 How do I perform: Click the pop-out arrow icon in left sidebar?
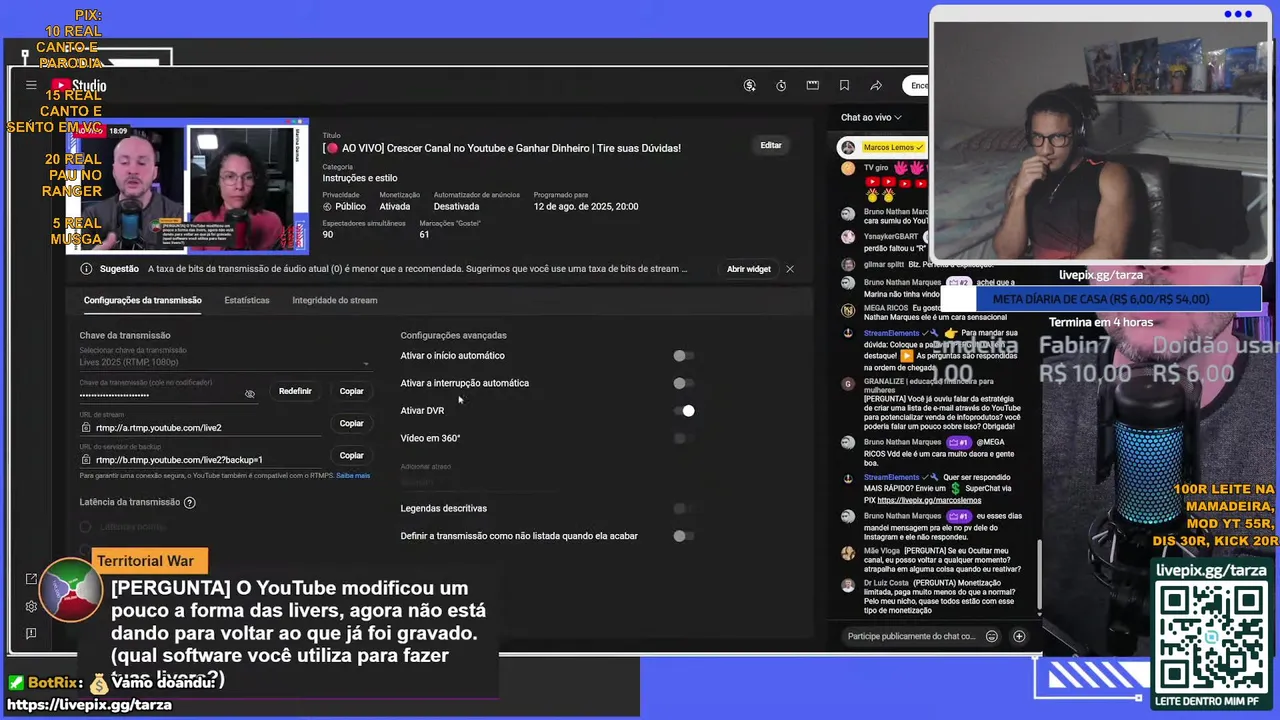point(31,578)
